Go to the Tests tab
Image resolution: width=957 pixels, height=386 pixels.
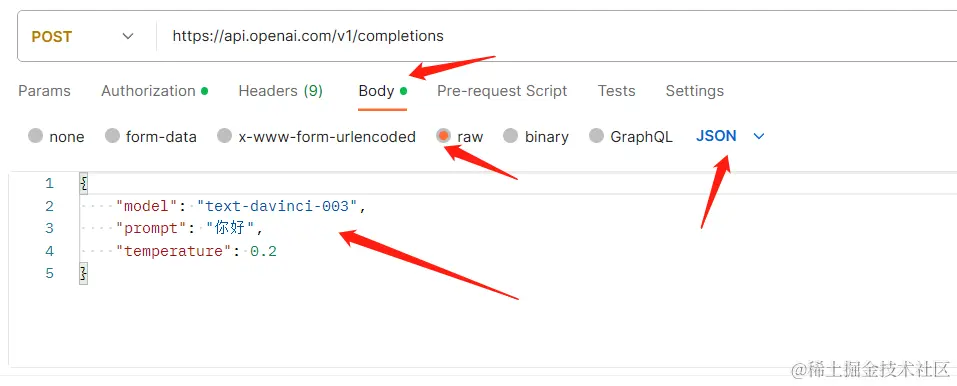tap(616, 91)
